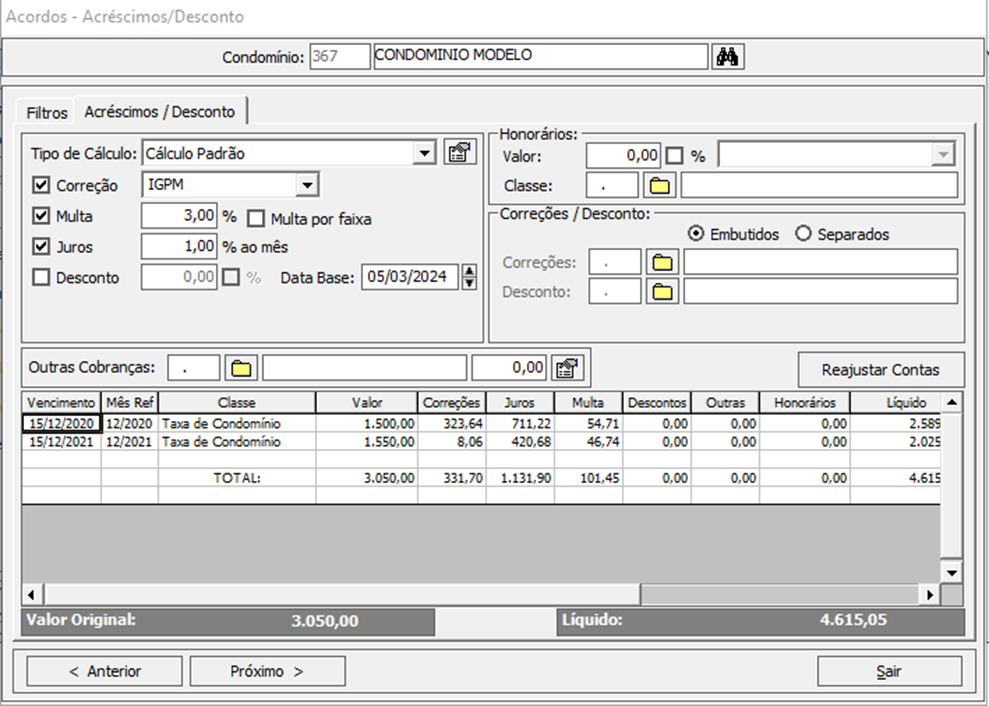Click Data Base date field
This screenshot has height=706, width=989.
410,277
